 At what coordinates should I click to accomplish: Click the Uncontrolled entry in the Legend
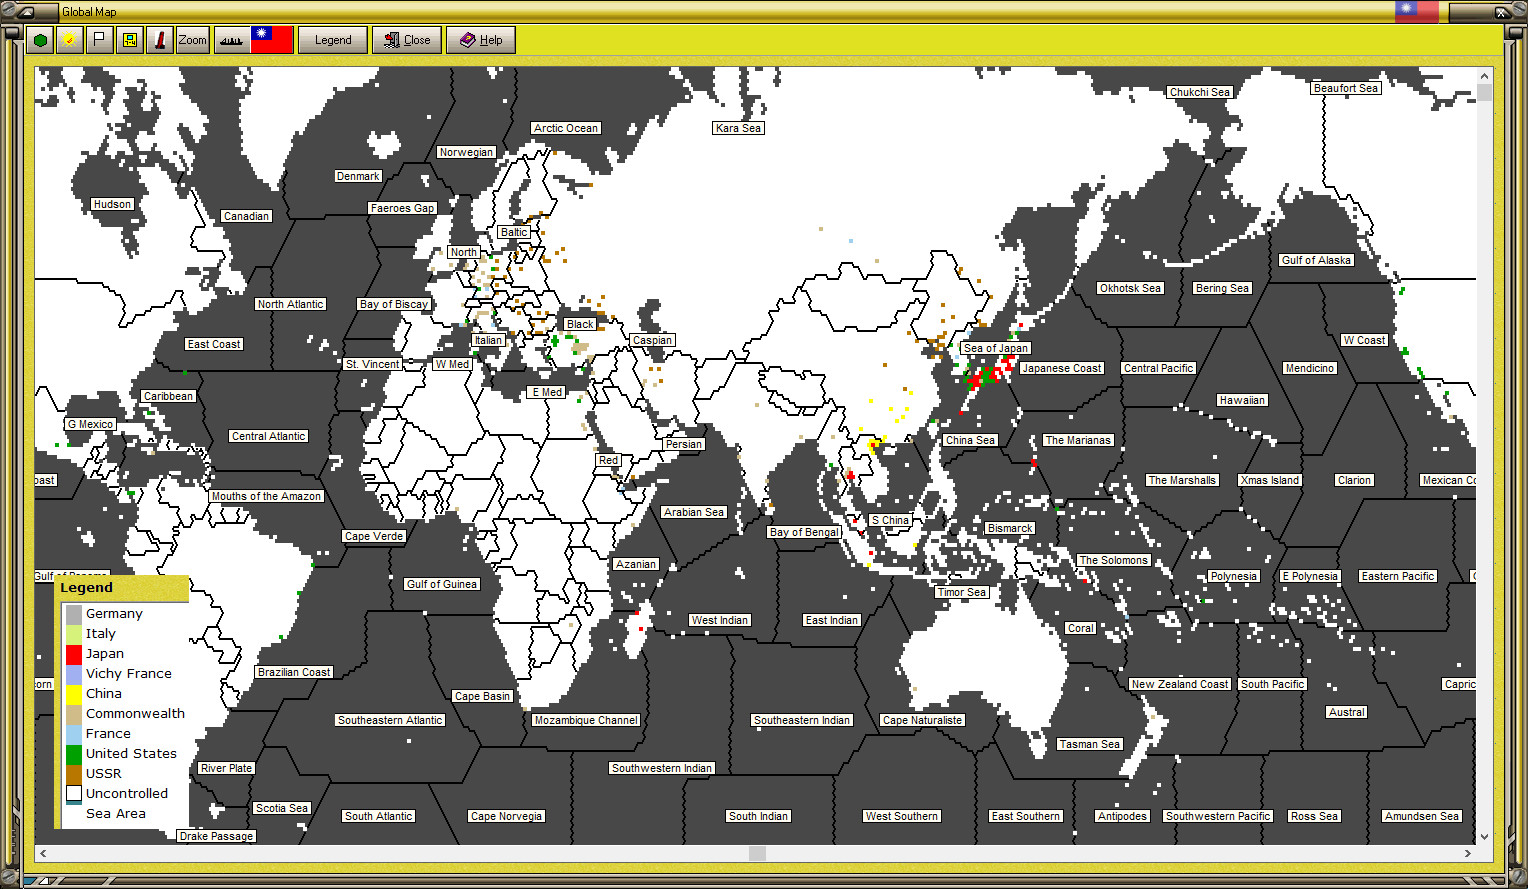pos(126,793)
